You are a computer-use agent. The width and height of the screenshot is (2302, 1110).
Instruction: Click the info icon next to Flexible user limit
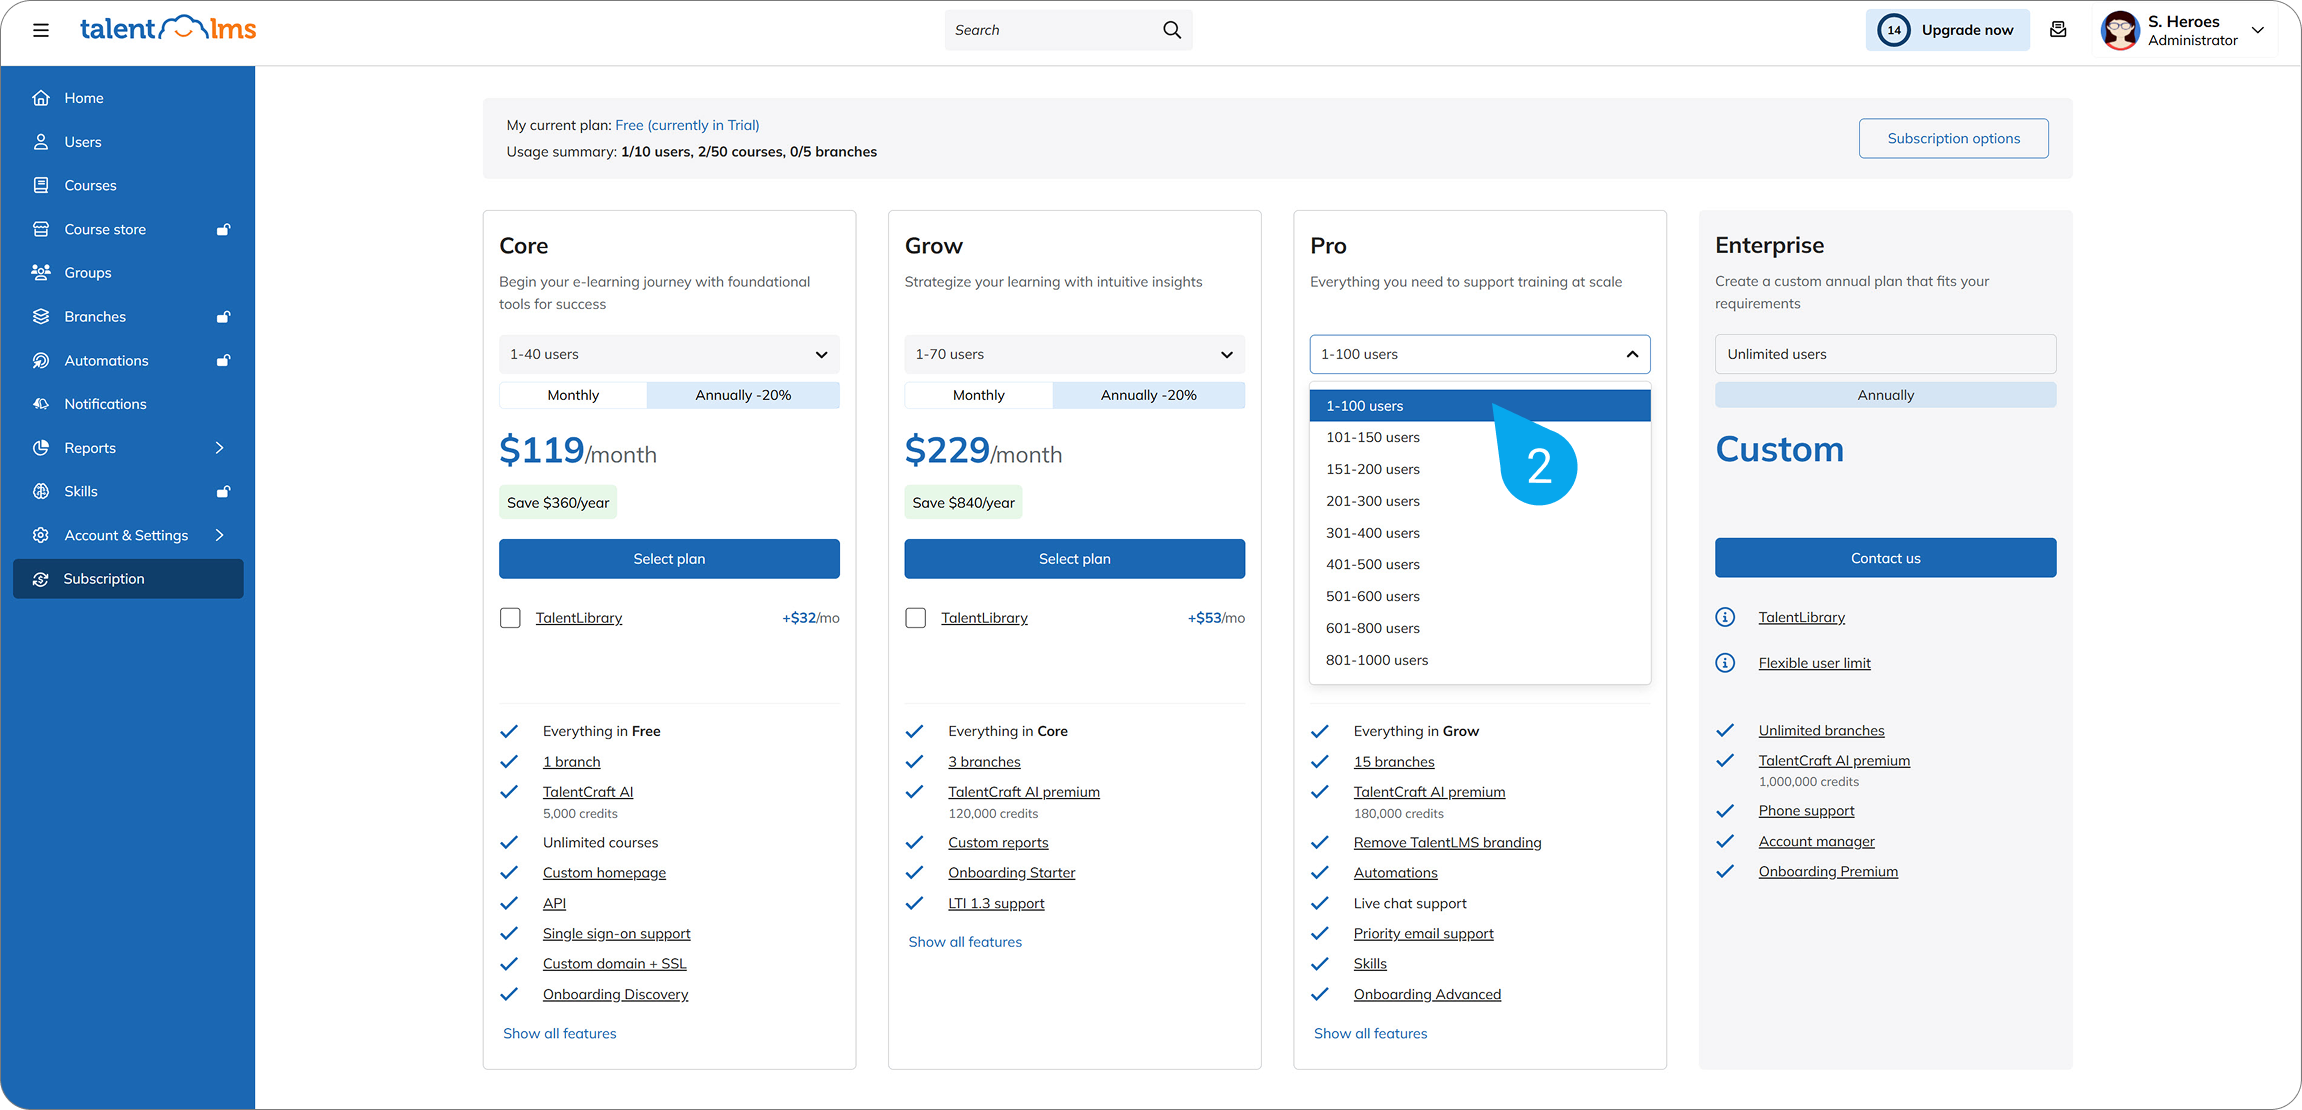(1725, 663)
